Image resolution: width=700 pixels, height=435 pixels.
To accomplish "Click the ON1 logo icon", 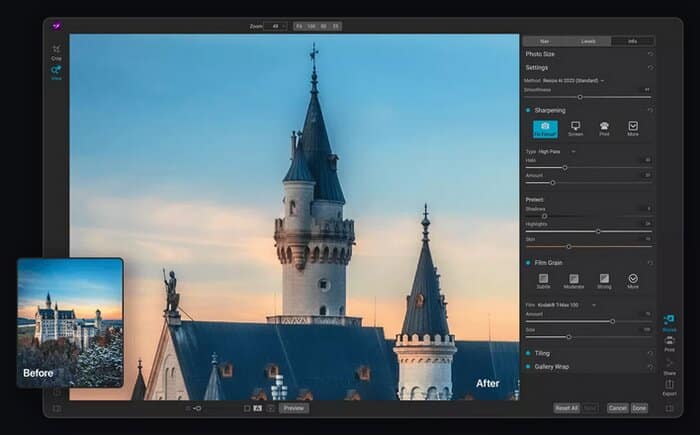I will coord(57,26).
